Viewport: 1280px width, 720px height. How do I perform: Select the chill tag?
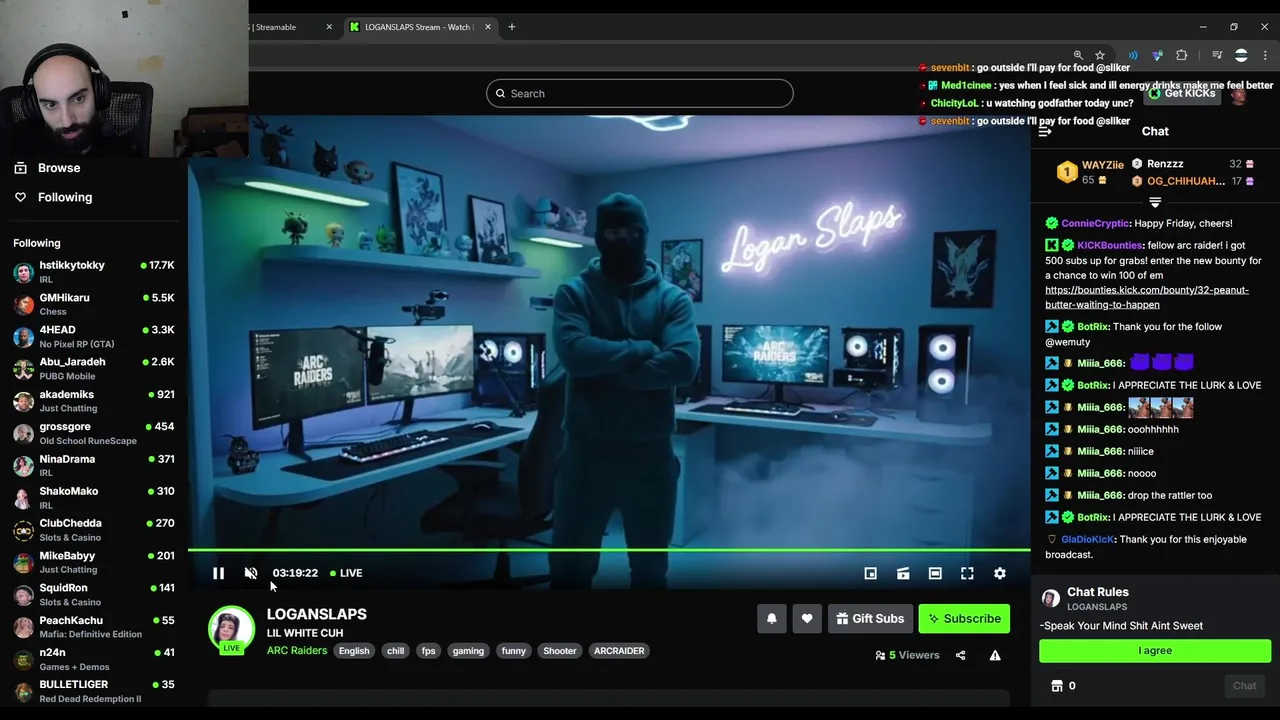396,651
